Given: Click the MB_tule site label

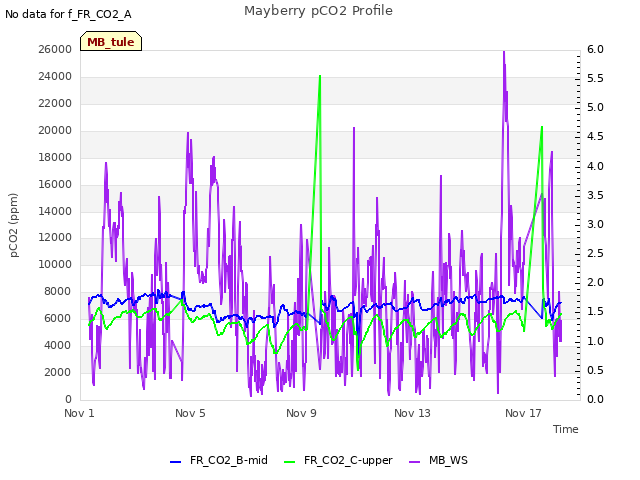Looking at the screenshot, I should [x=111, y=42].
